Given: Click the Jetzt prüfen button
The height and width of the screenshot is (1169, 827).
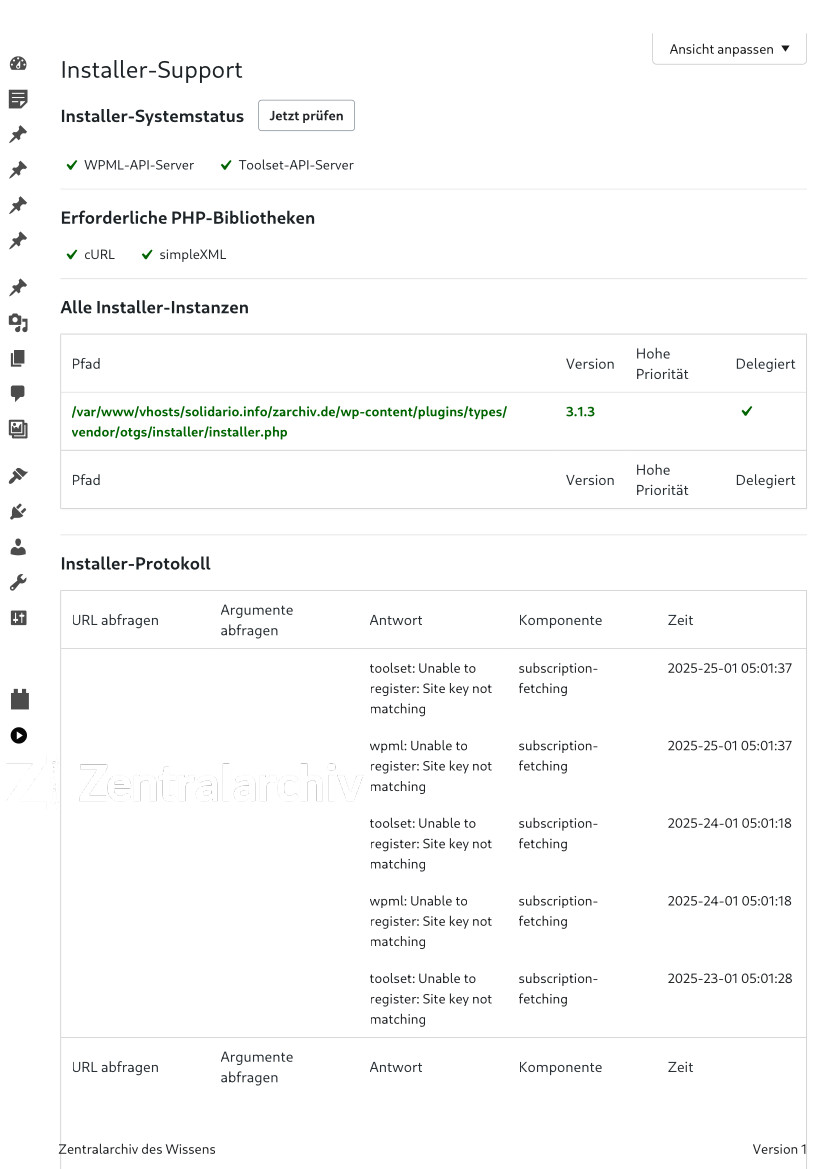Looking at the screenshot, I should click(x=306, y=116).
